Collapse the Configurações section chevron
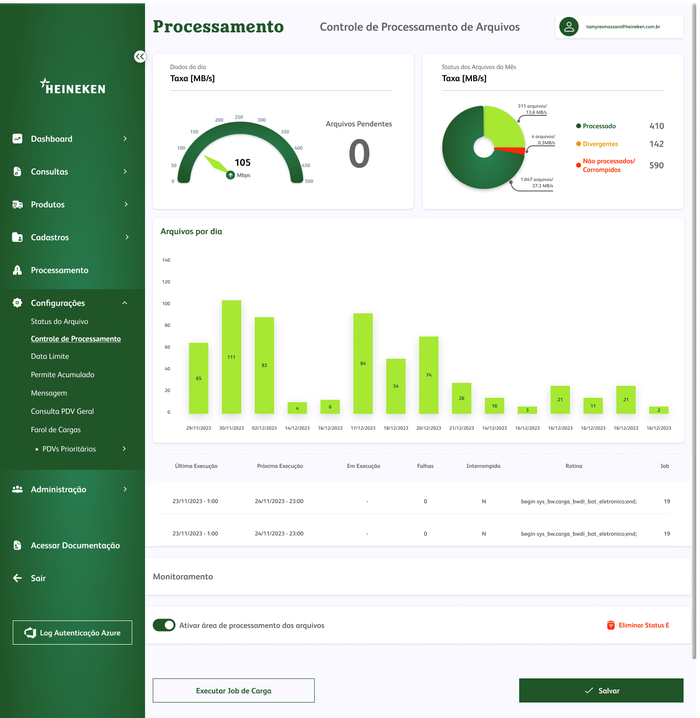700x718 pixels. pos(125,303)
